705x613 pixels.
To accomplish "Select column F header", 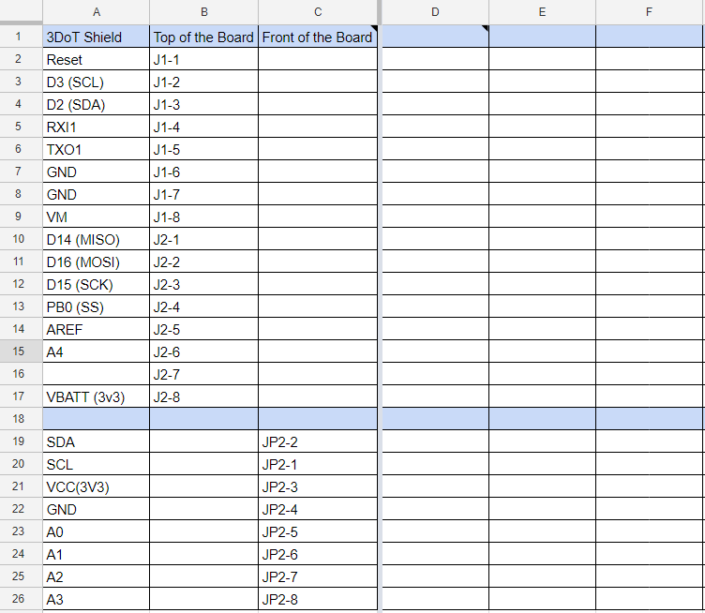I will [x=649, y=12].
